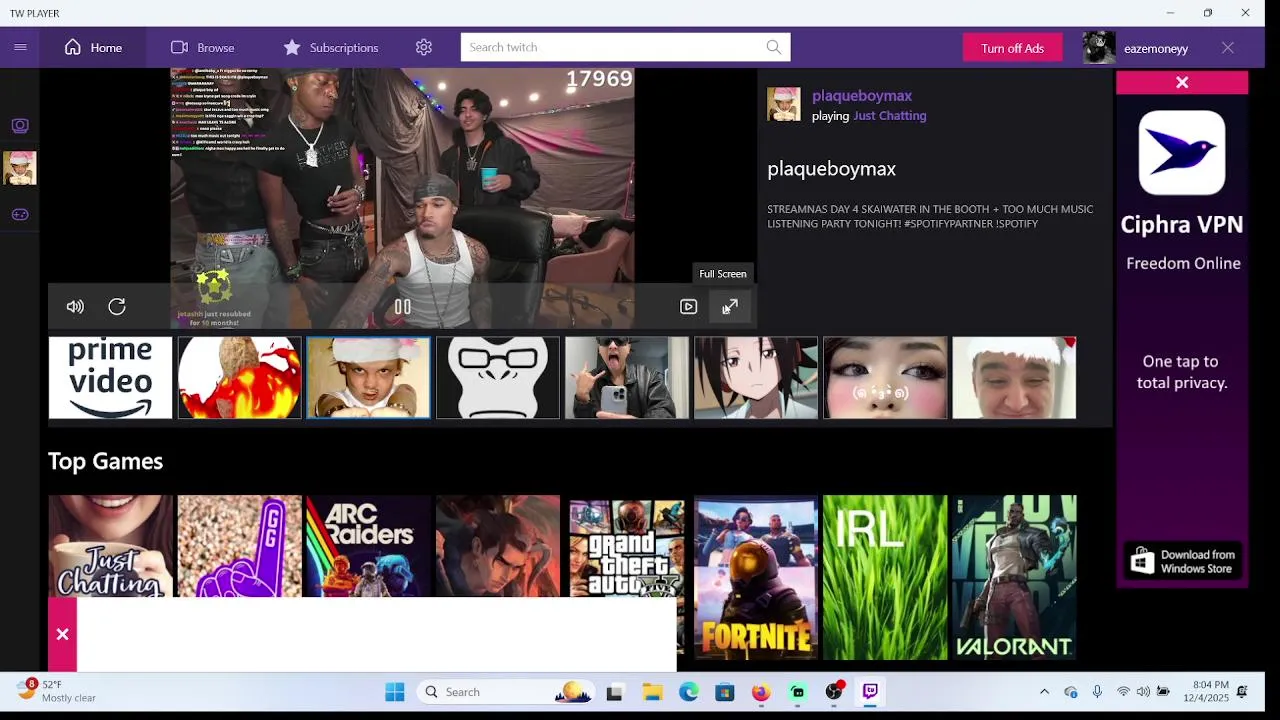The height and width of the screenshot is (720, 1280).
Task: Open Task View on the taskbar
Action: 614,692
